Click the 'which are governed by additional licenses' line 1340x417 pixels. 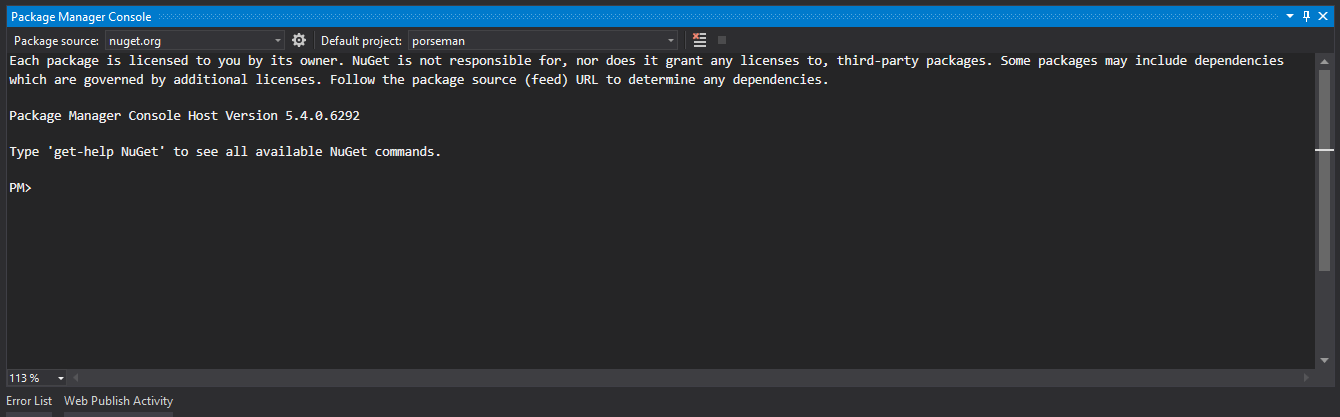coord(419,80)
